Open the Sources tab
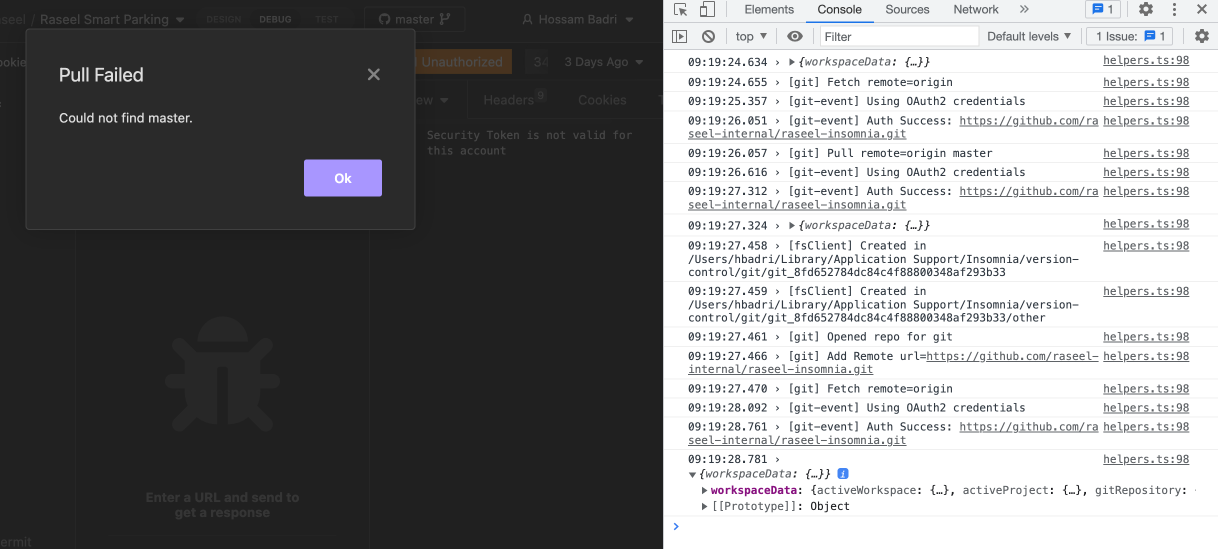The image size is (1221, 549). (x=907, y=9)
